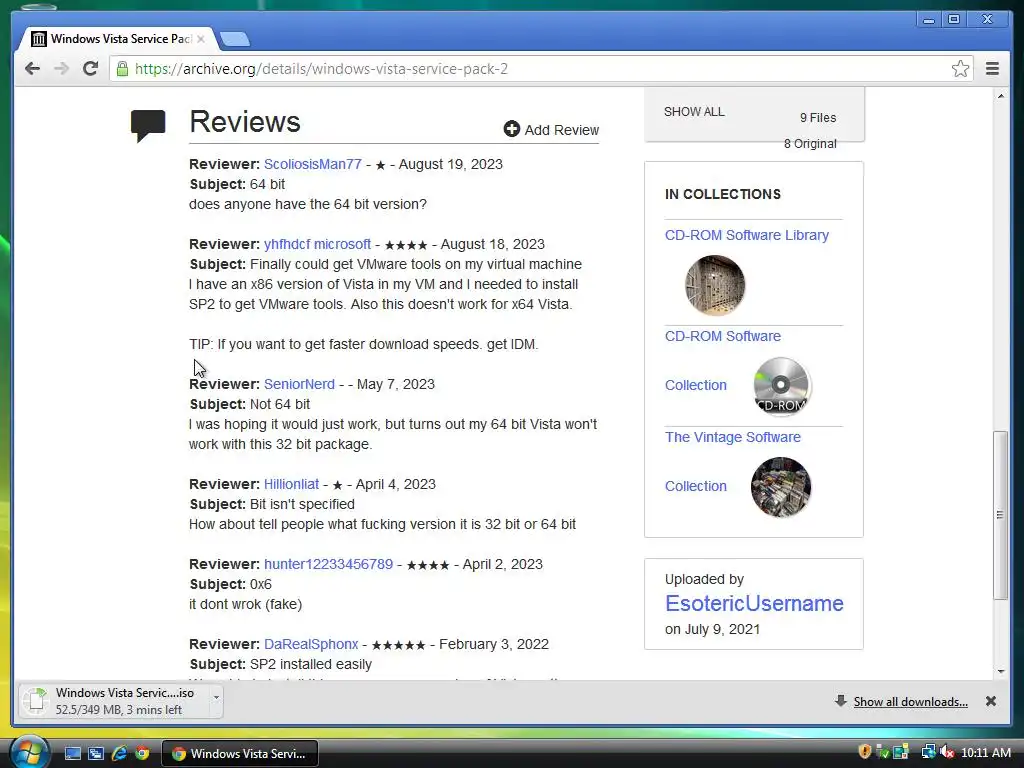The image size is (1024, 768).
Task: Click the security shield tray icon
Action: point(865,752)
